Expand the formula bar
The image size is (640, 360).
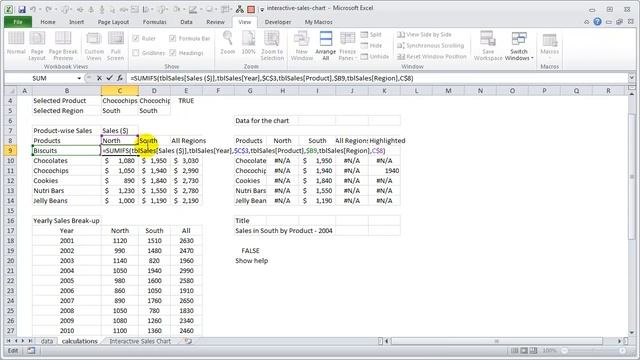pyautogui.click(x=631, y=78)
